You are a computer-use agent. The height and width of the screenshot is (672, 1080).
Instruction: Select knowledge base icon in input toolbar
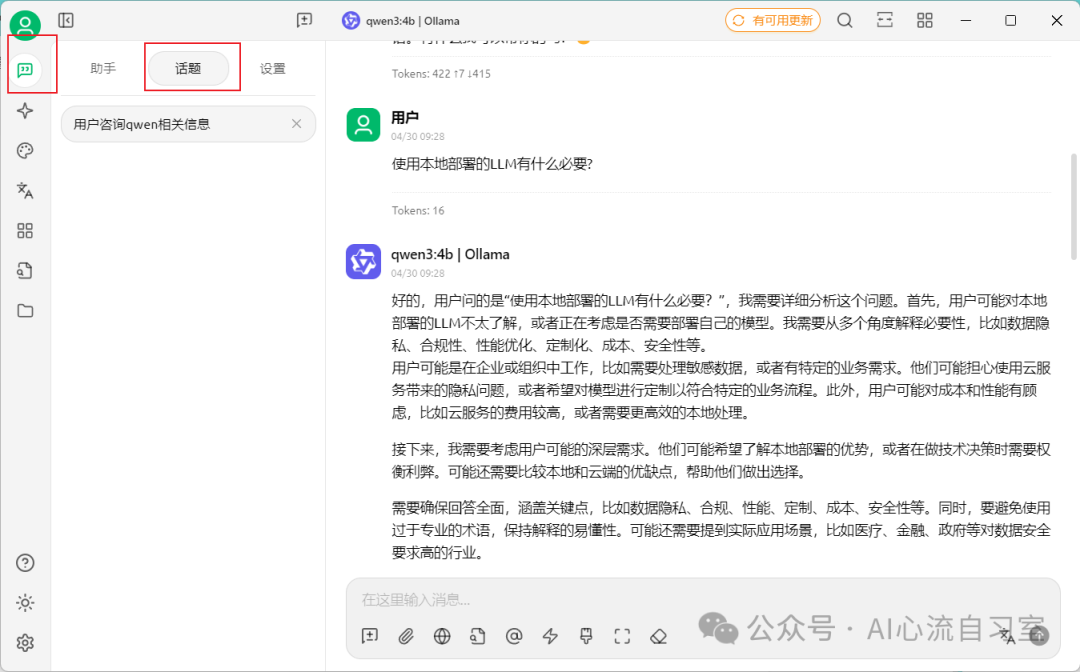(478, 636)
